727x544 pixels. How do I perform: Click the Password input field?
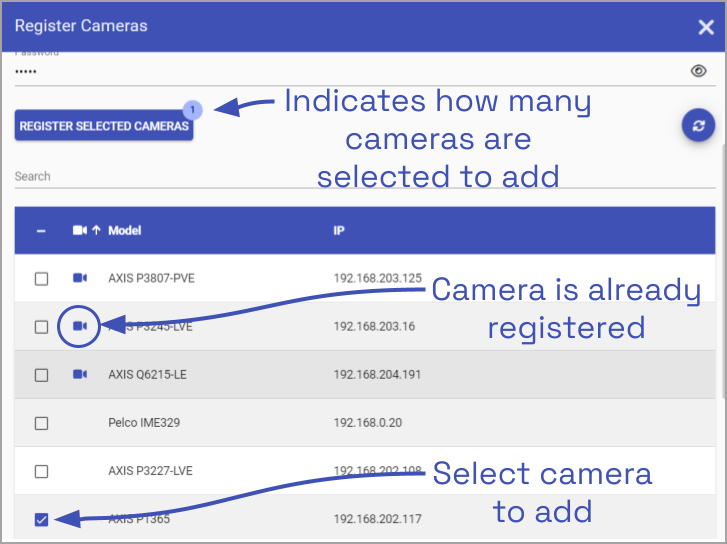pos(340,72)
